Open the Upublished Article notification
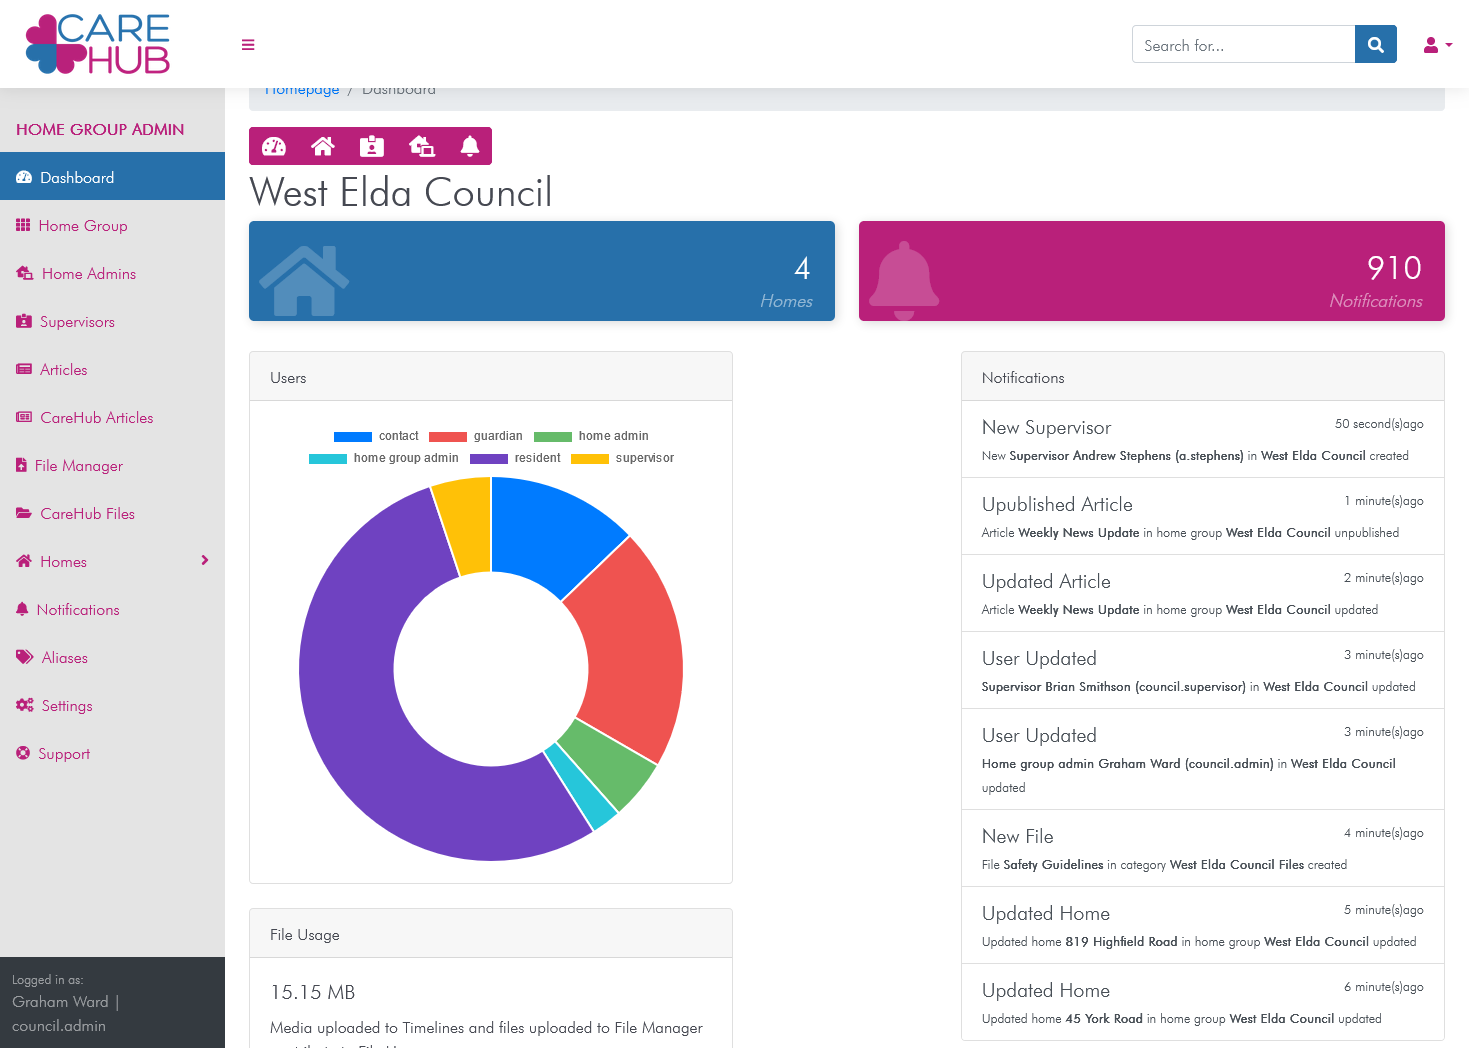The image size is (1469, 1048). click(1203, 517)
